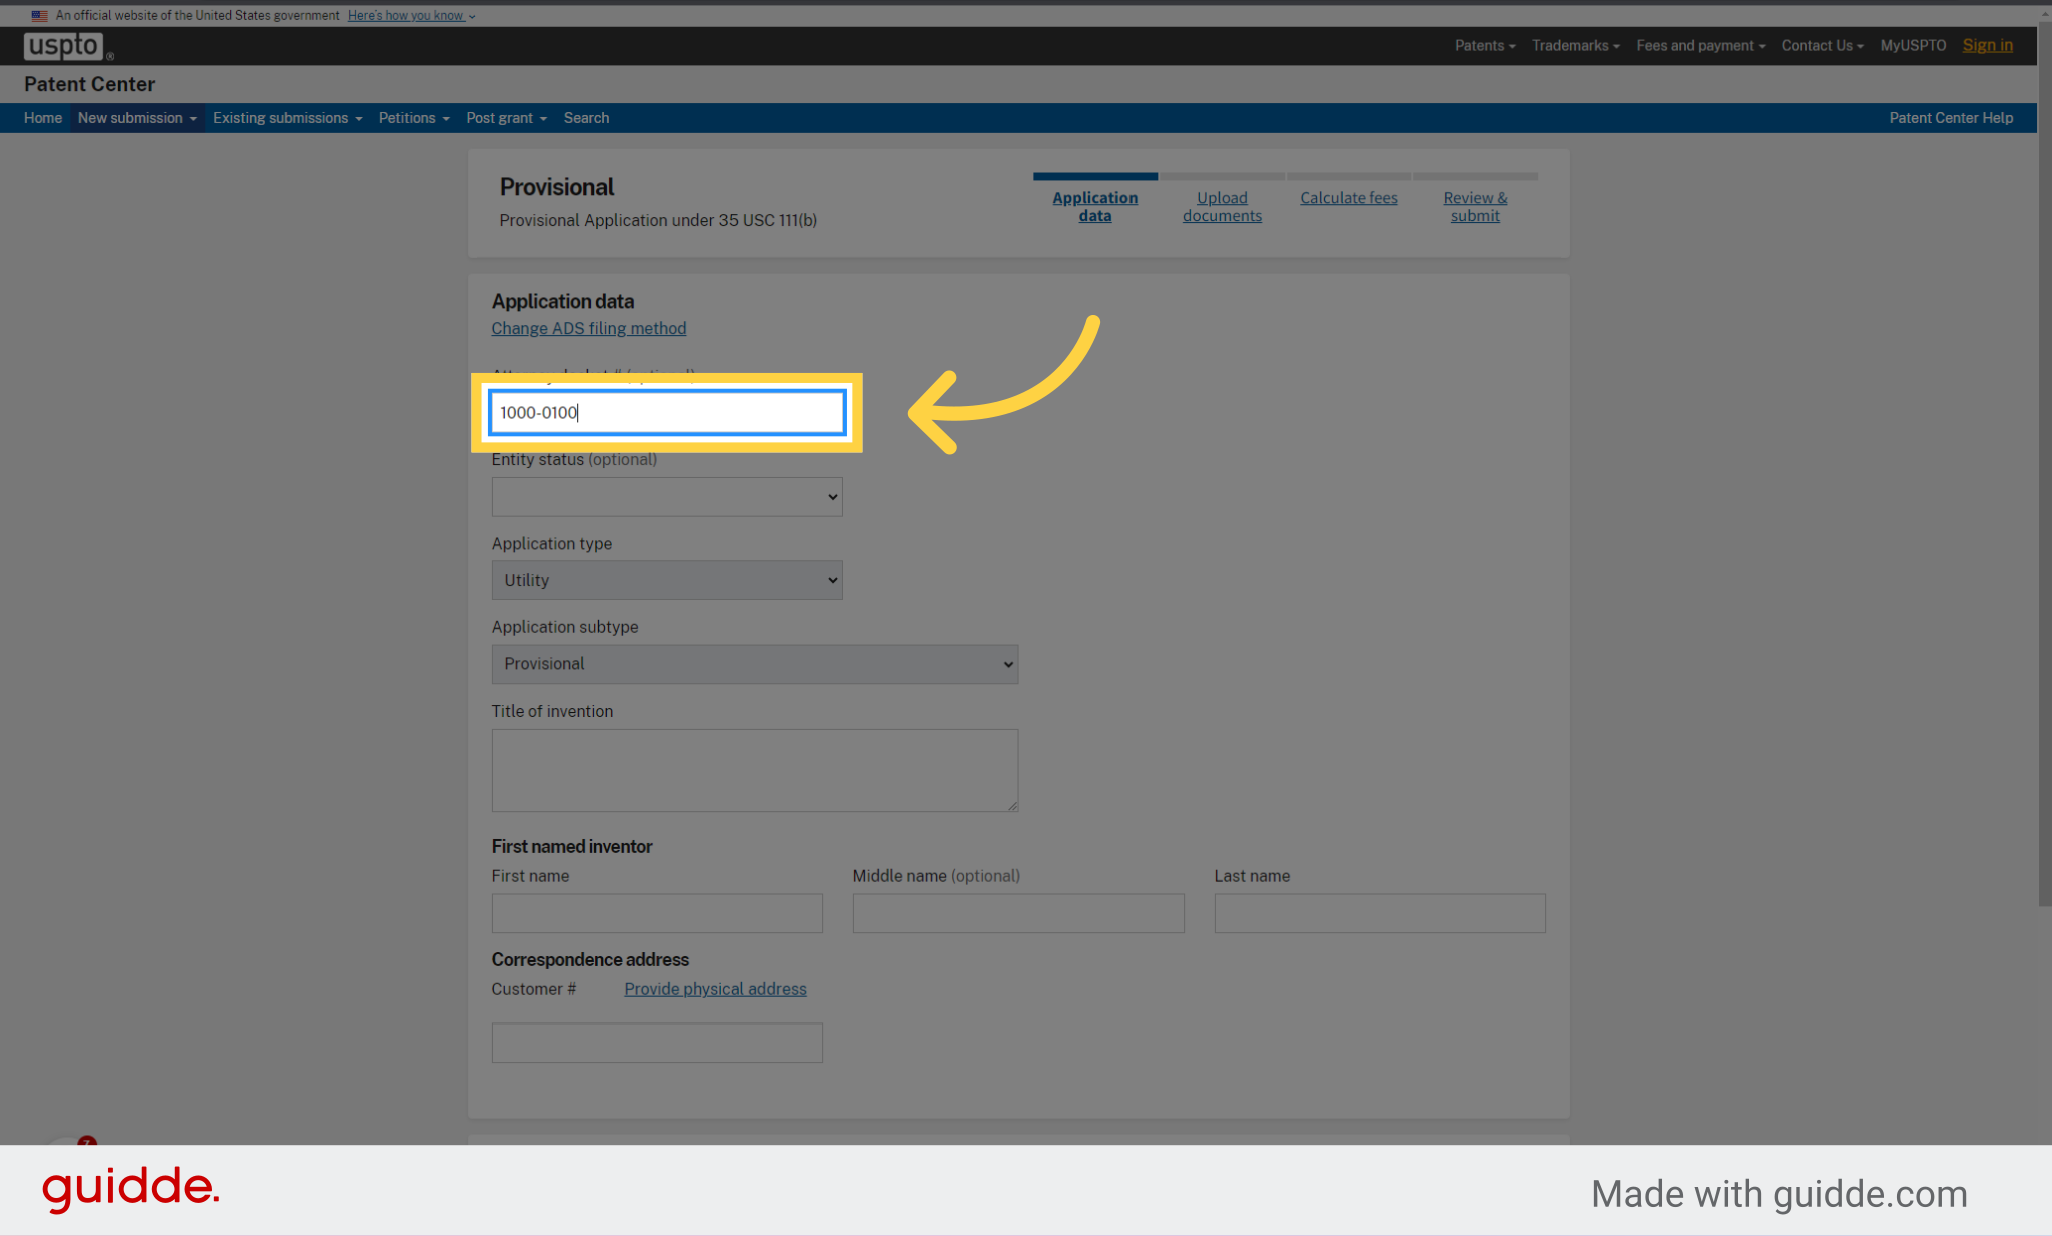Click the USPTO logo
The image size is (2052, 1236).
click(62, 45)
